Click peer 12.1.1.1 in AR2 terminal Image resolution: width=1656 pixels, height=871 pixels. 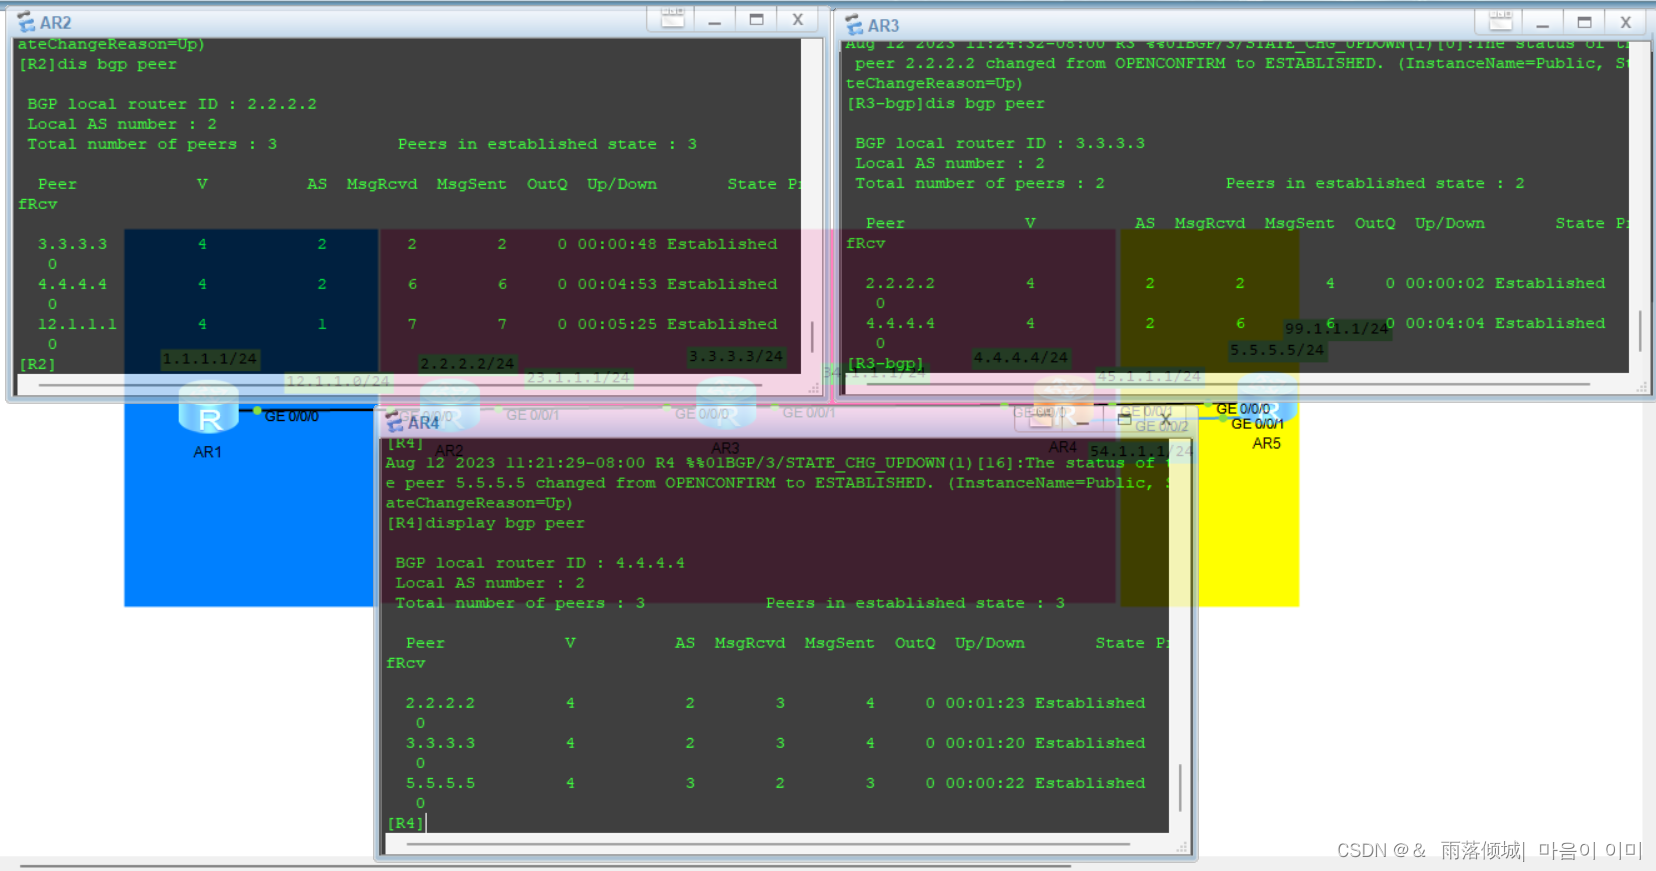(x=77, y=324)
